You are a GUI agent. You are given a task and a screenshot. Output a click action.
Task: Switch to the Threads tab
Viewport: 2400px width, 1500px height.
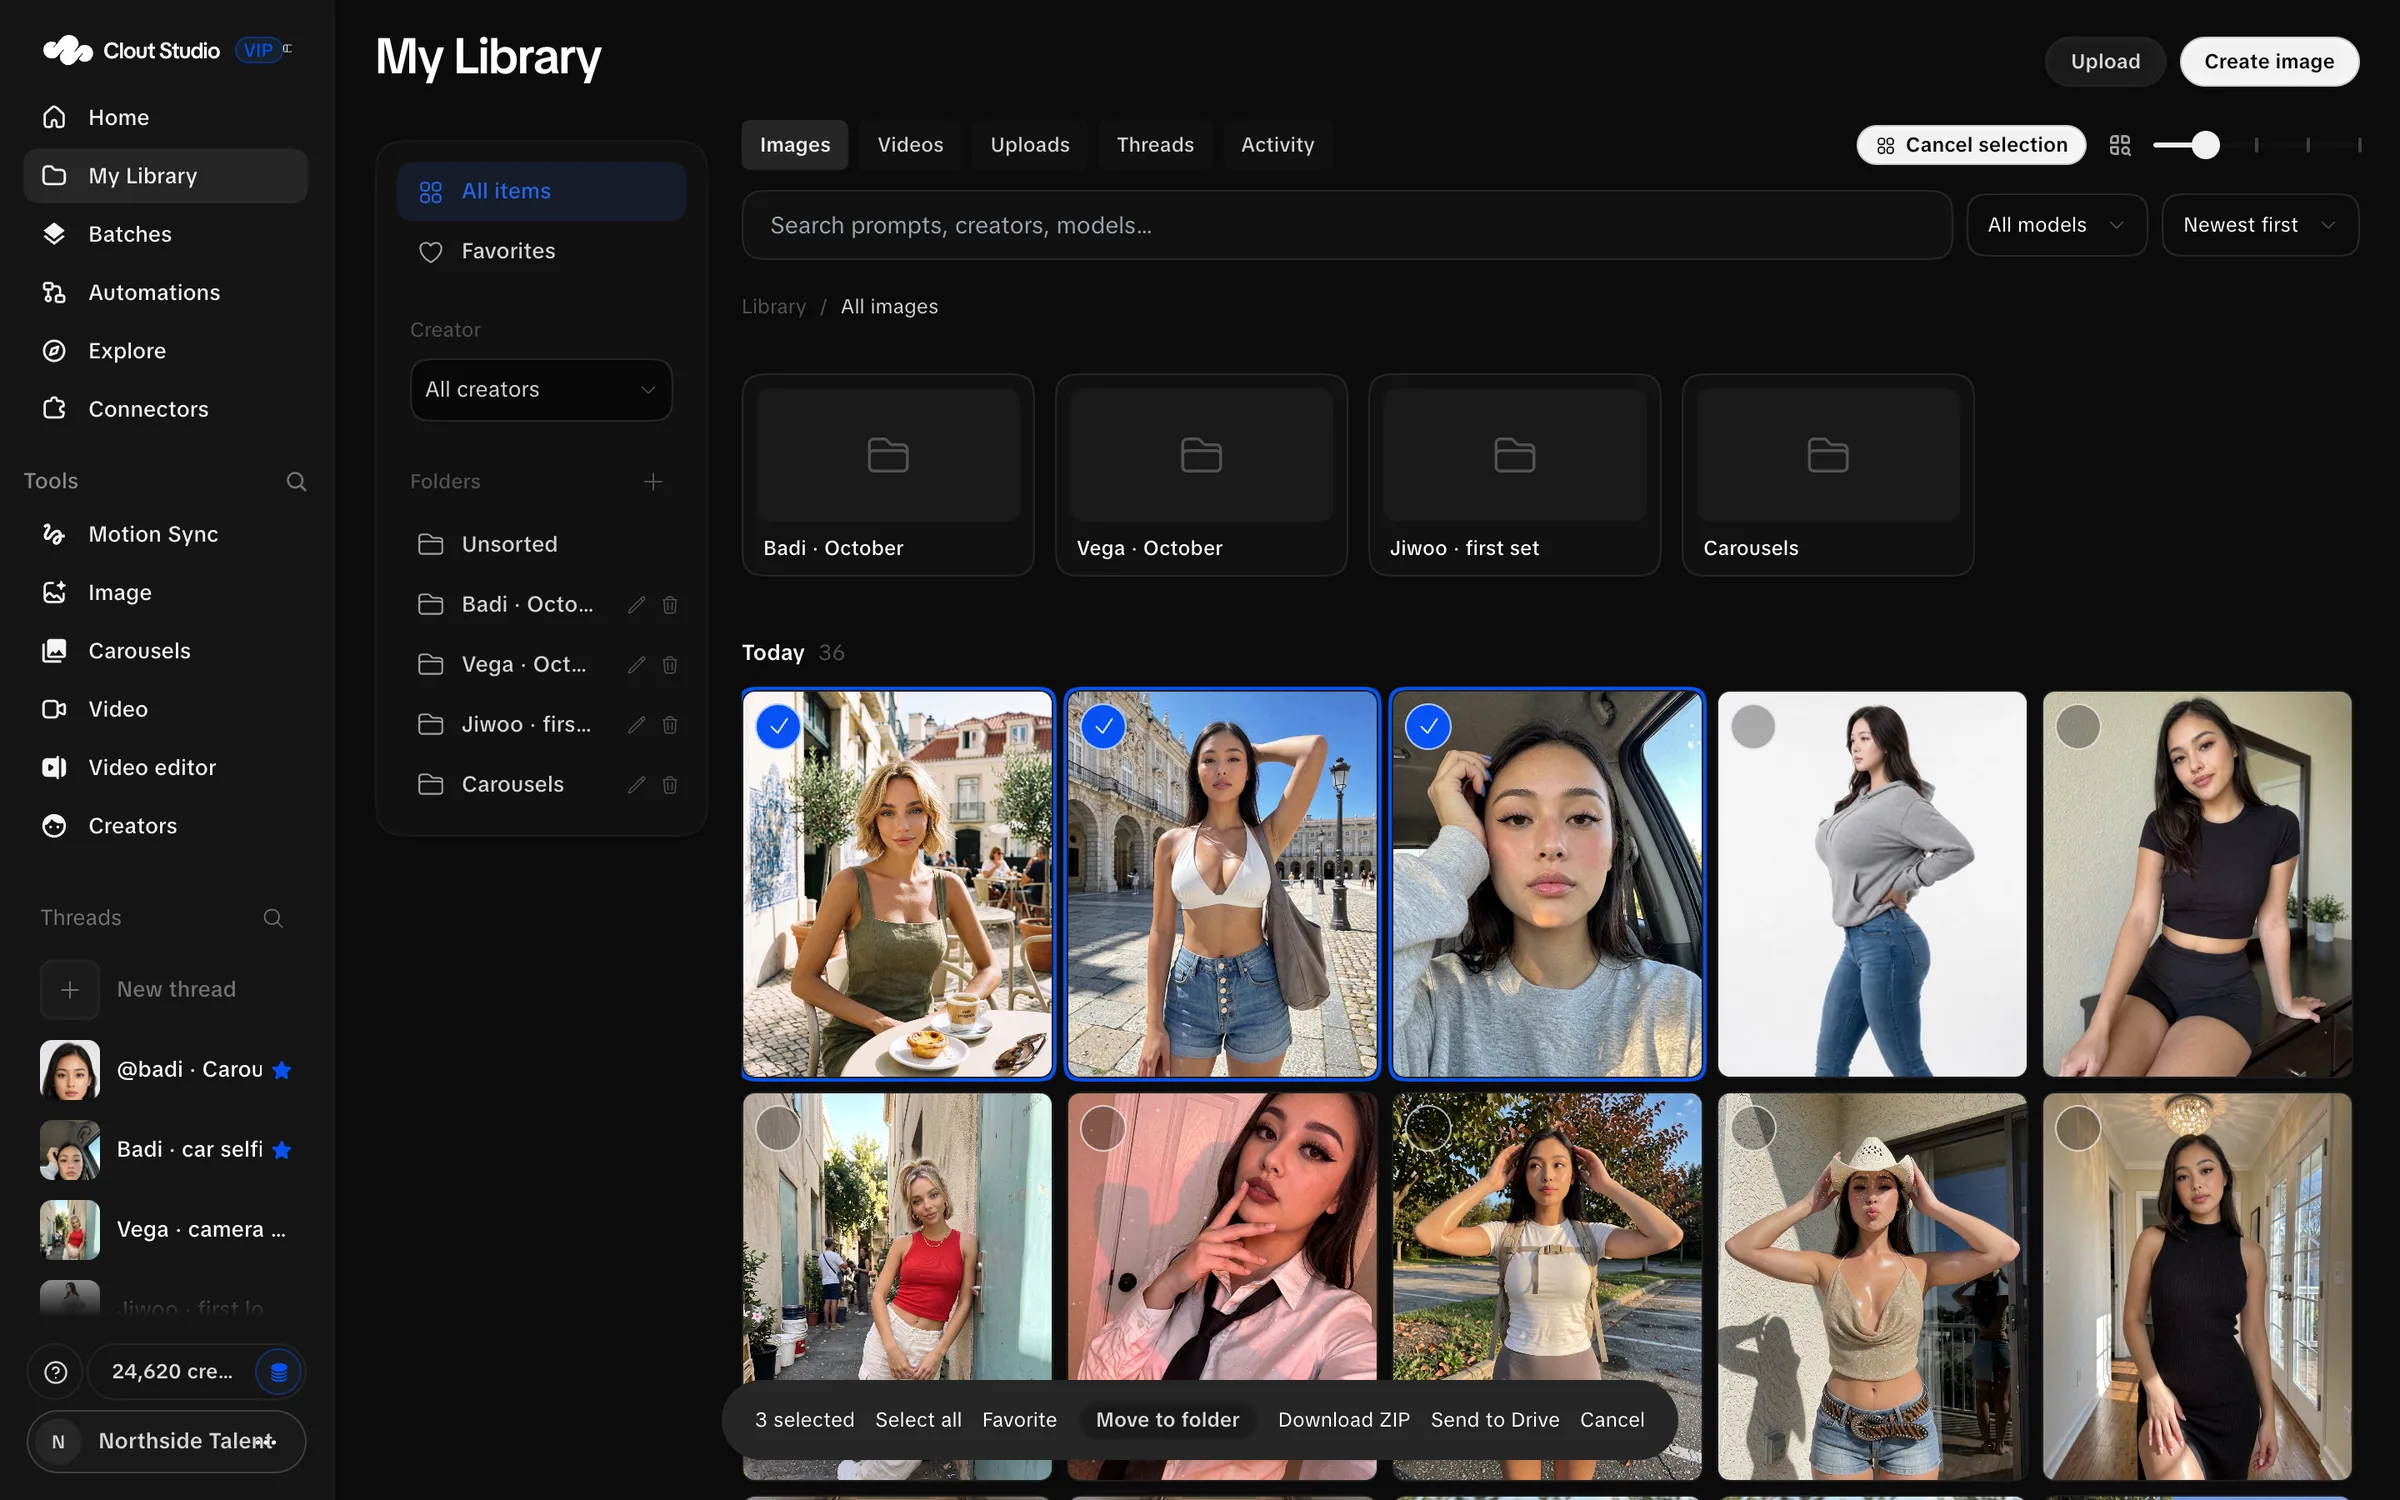(x=1155, y=145)
